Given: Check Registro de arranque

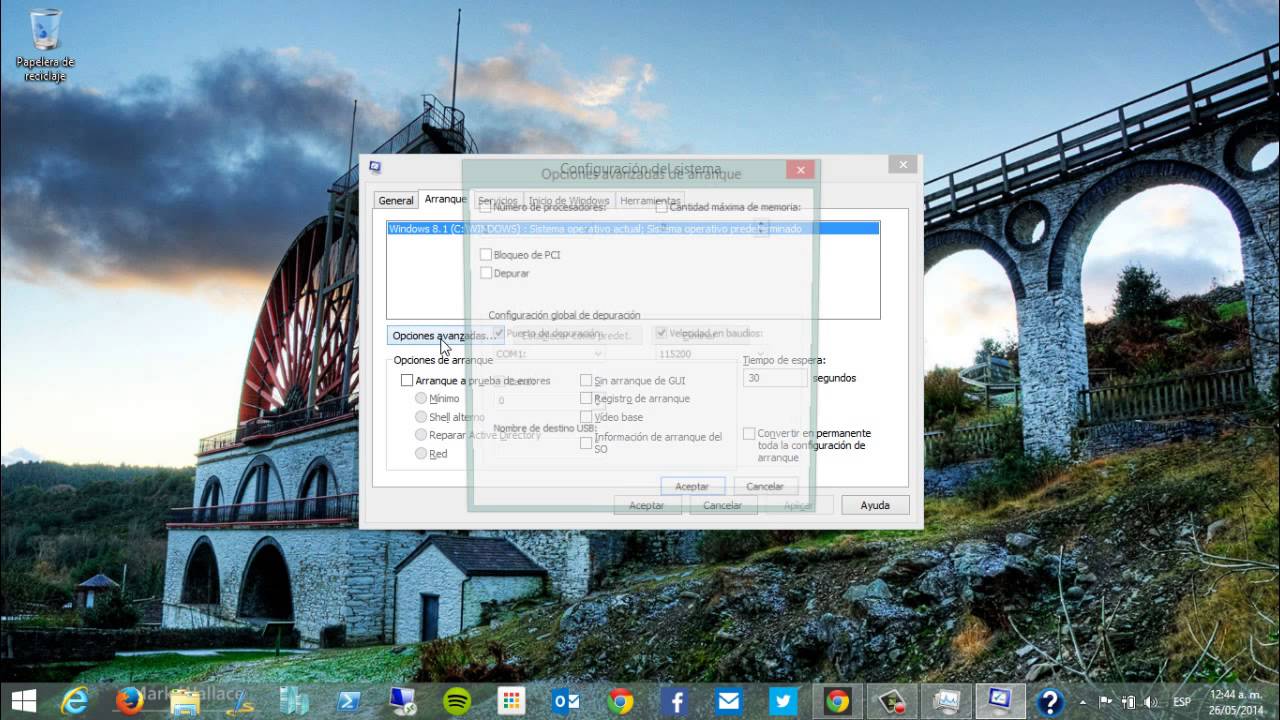Looking at the screenshot, I should coord(586,398).
